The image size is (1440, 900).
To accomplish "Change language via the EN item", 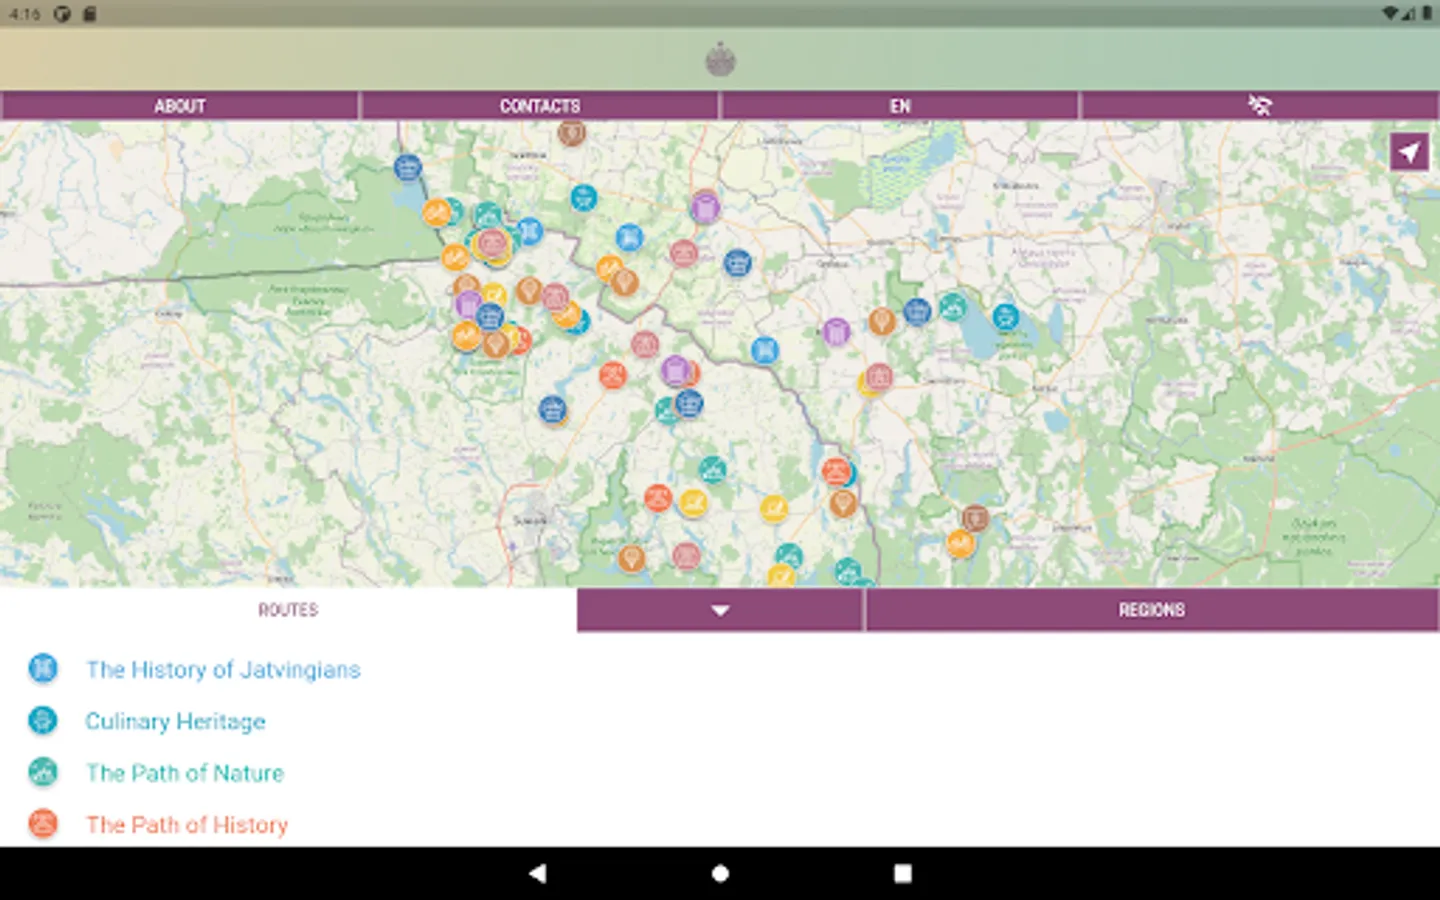I will point(900,105).
